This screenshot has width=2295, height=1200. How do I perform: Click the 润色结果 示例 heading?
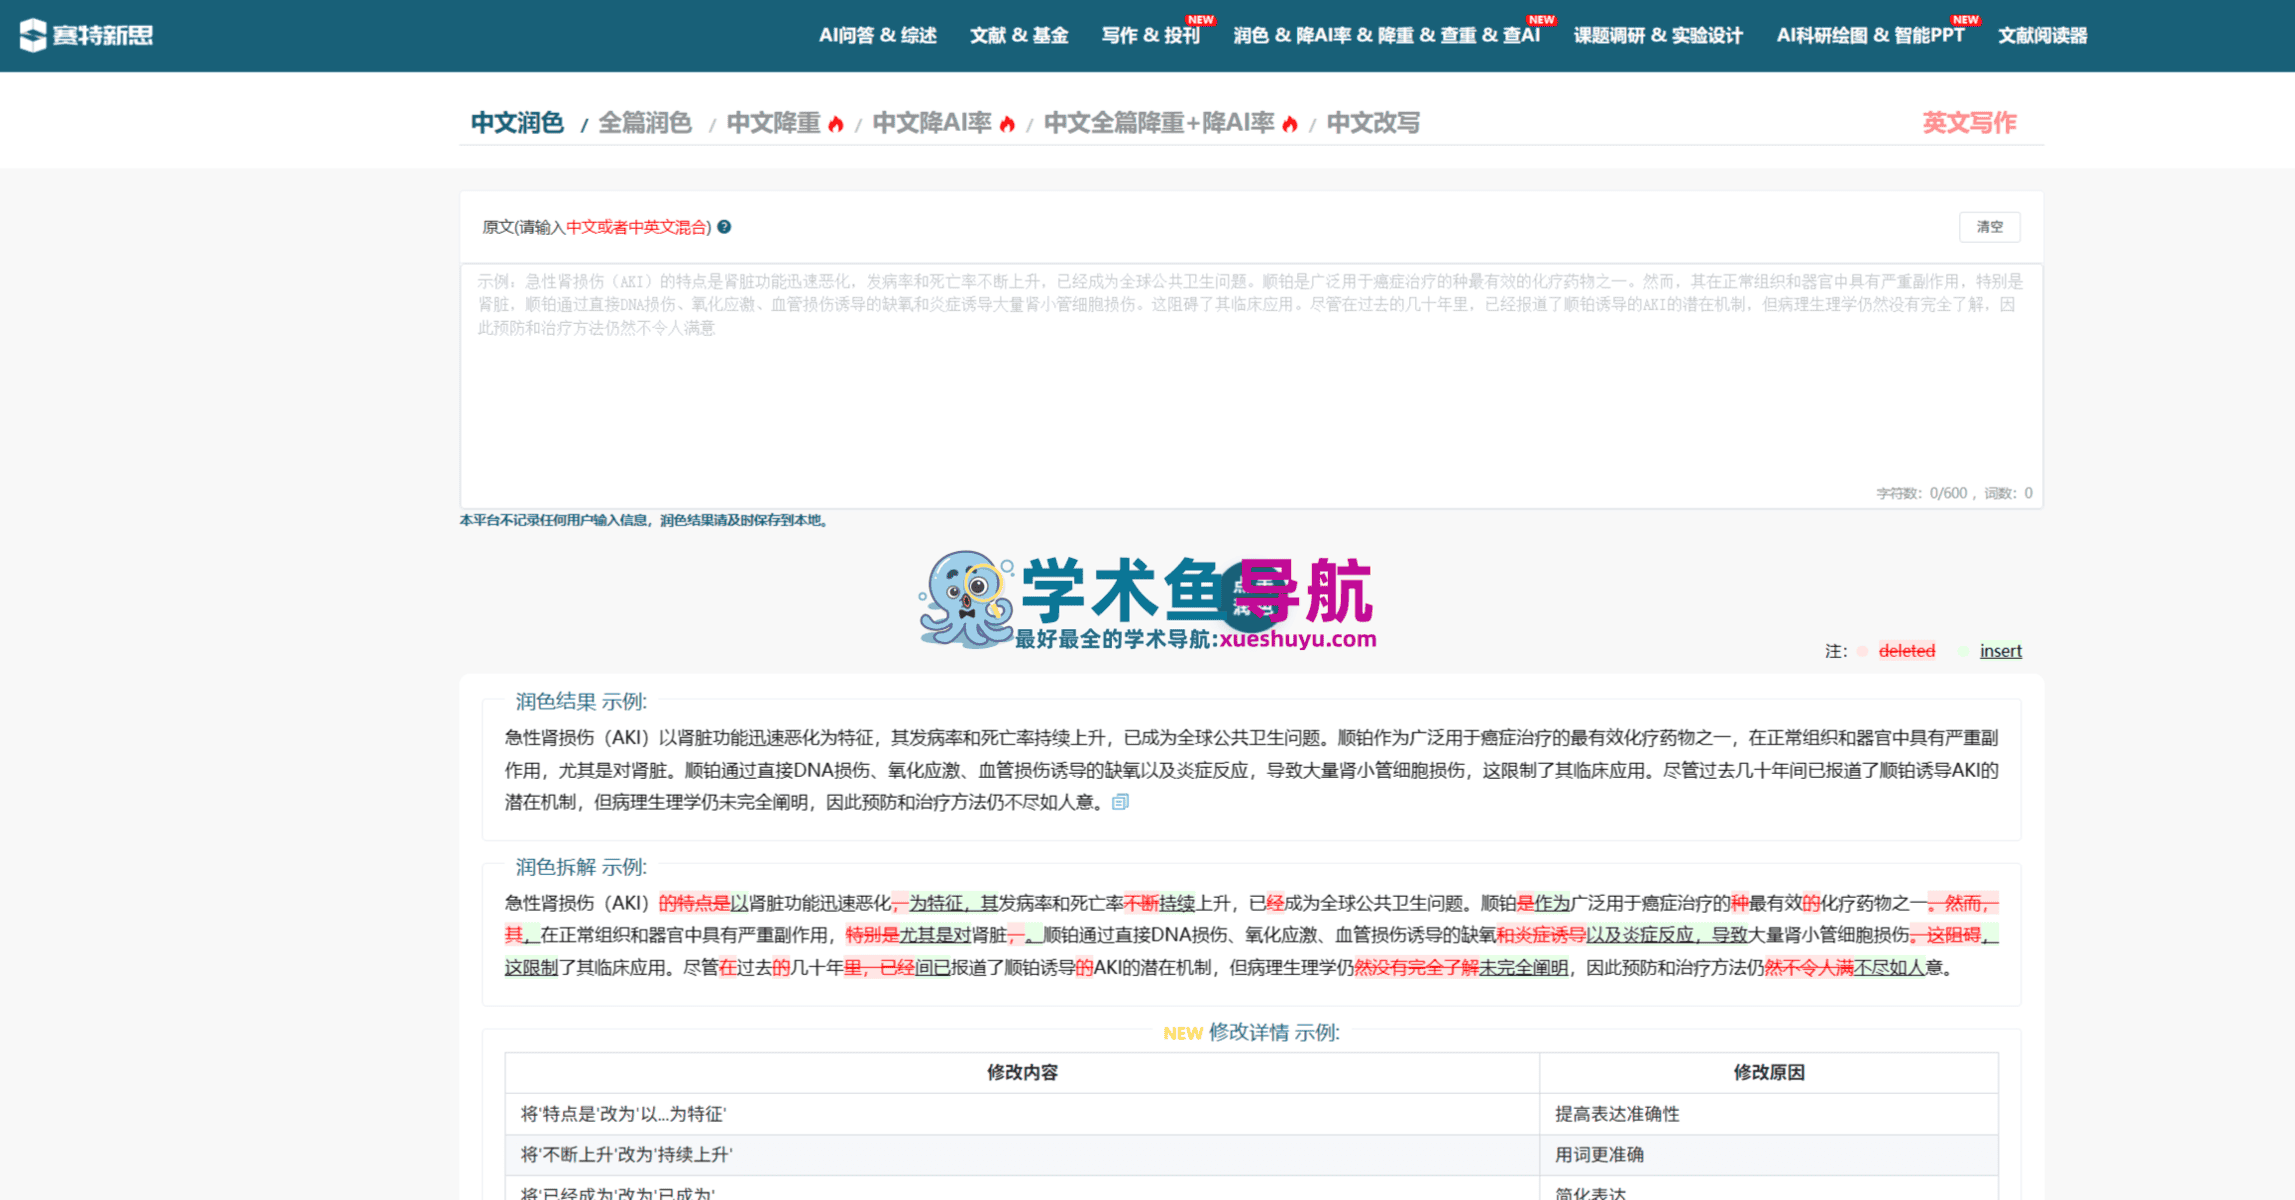pos(581,702)
